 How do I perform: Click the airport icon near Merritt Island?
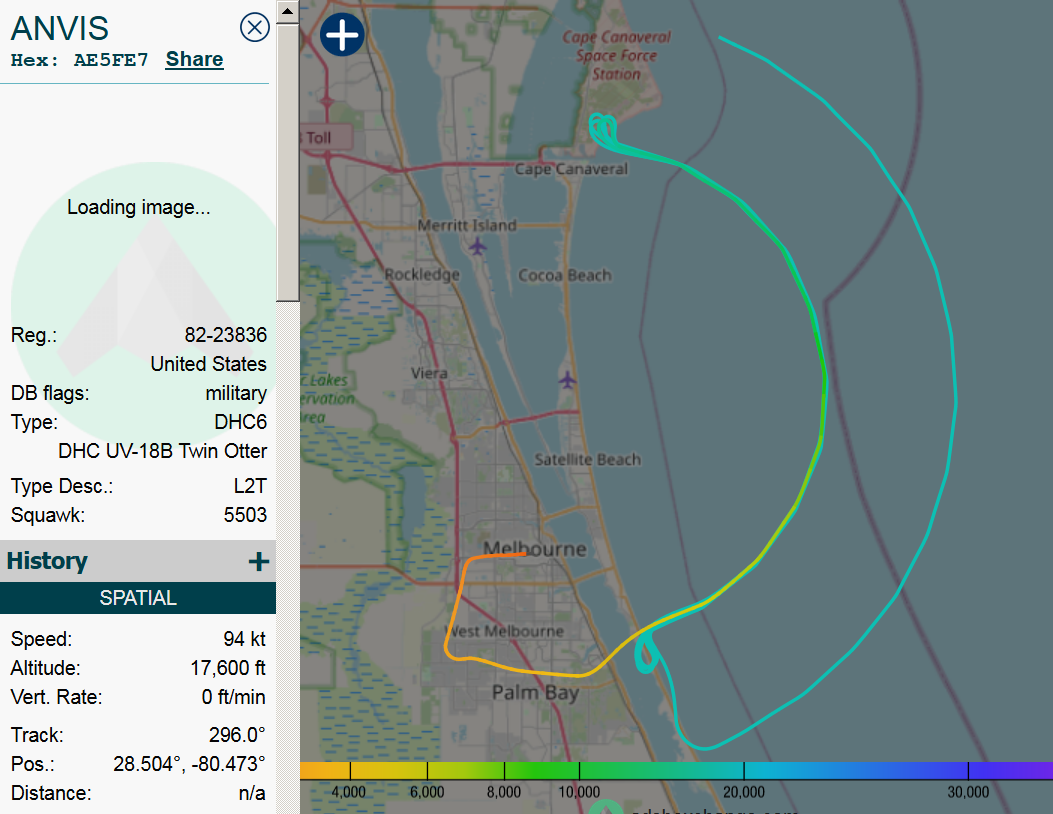[x=477, y=247]
